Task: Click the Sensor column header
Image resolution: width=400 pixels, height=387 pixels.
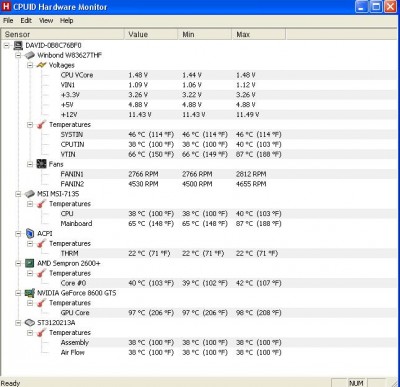Action: tap(62, 34)
